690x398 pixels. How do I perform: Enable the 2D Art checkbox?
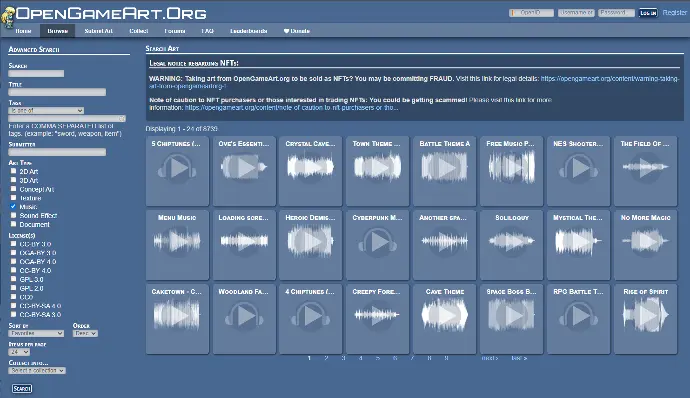[13, 171]
